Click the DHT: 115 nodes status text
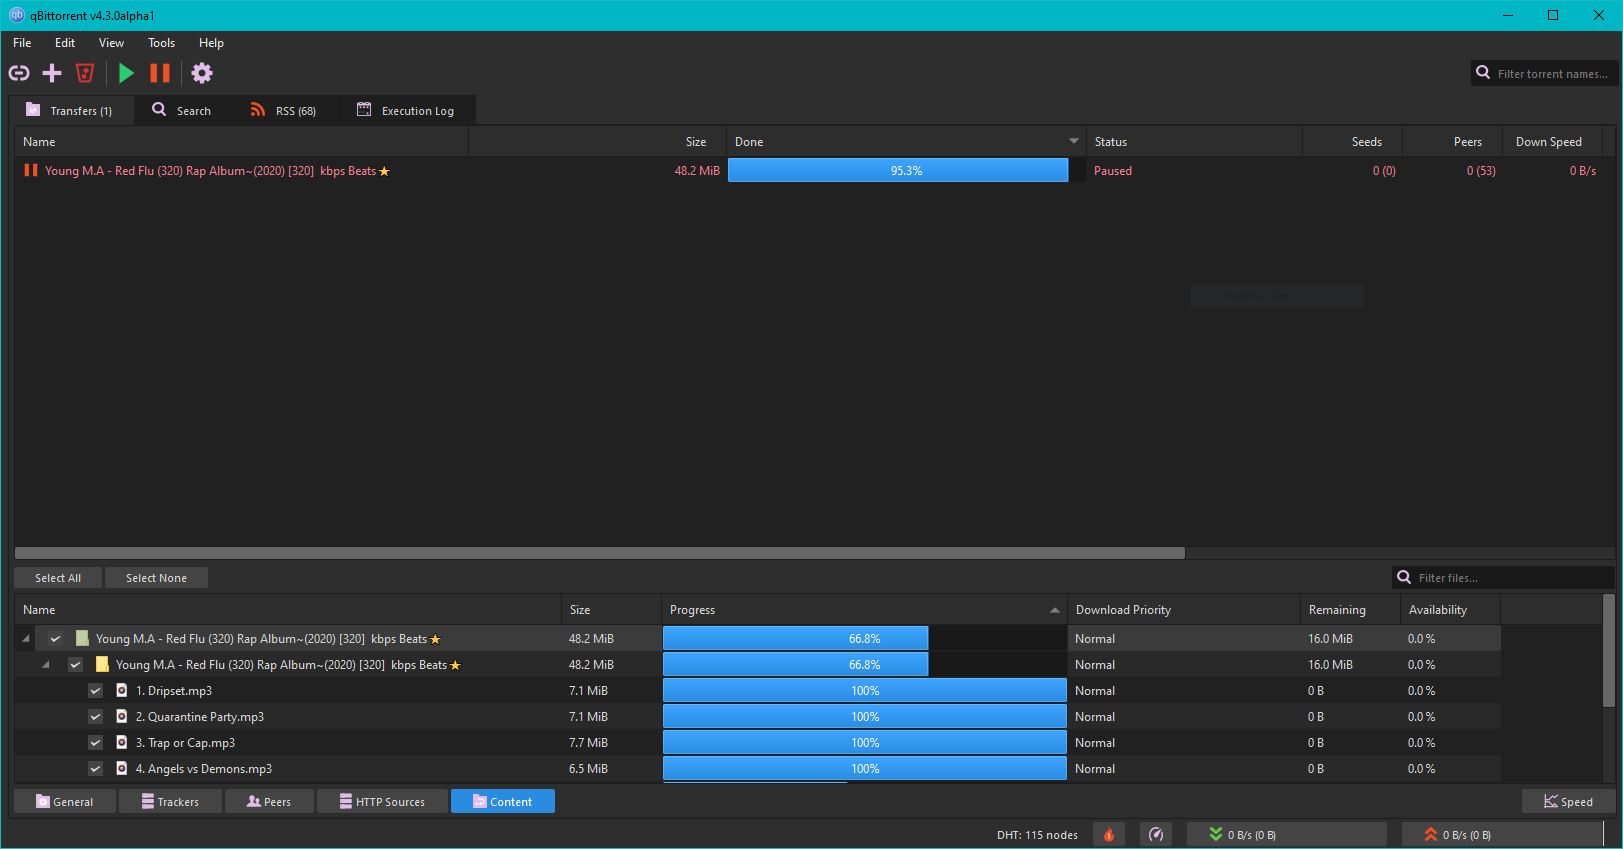The image size is (1623, 849). pos(1037,834)
